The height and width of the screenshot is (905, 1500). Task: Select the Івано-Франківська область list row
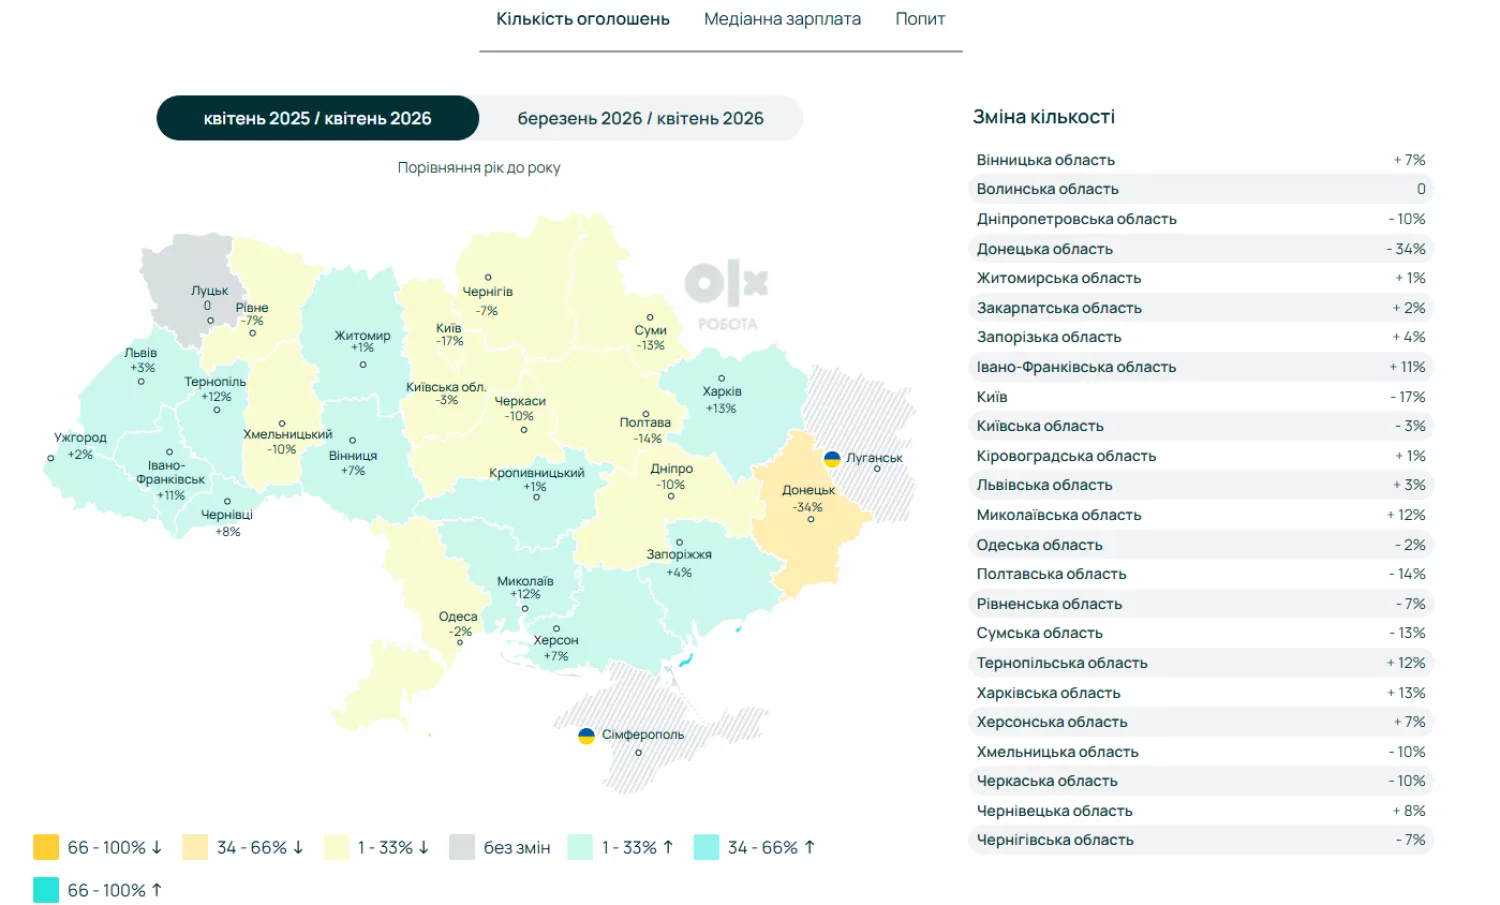point(1201,367)
